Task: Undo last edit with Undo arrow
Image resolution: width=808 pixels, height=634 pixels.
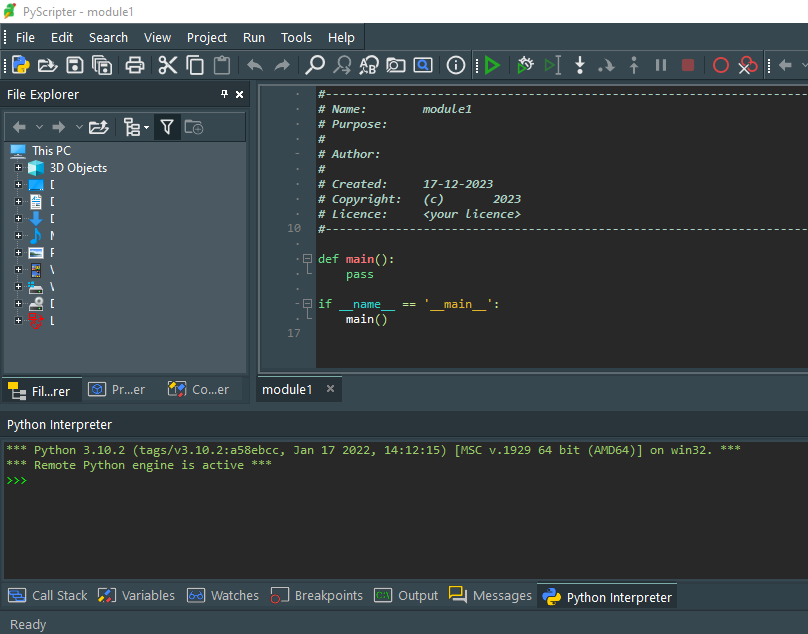Action: click(255, 65)
